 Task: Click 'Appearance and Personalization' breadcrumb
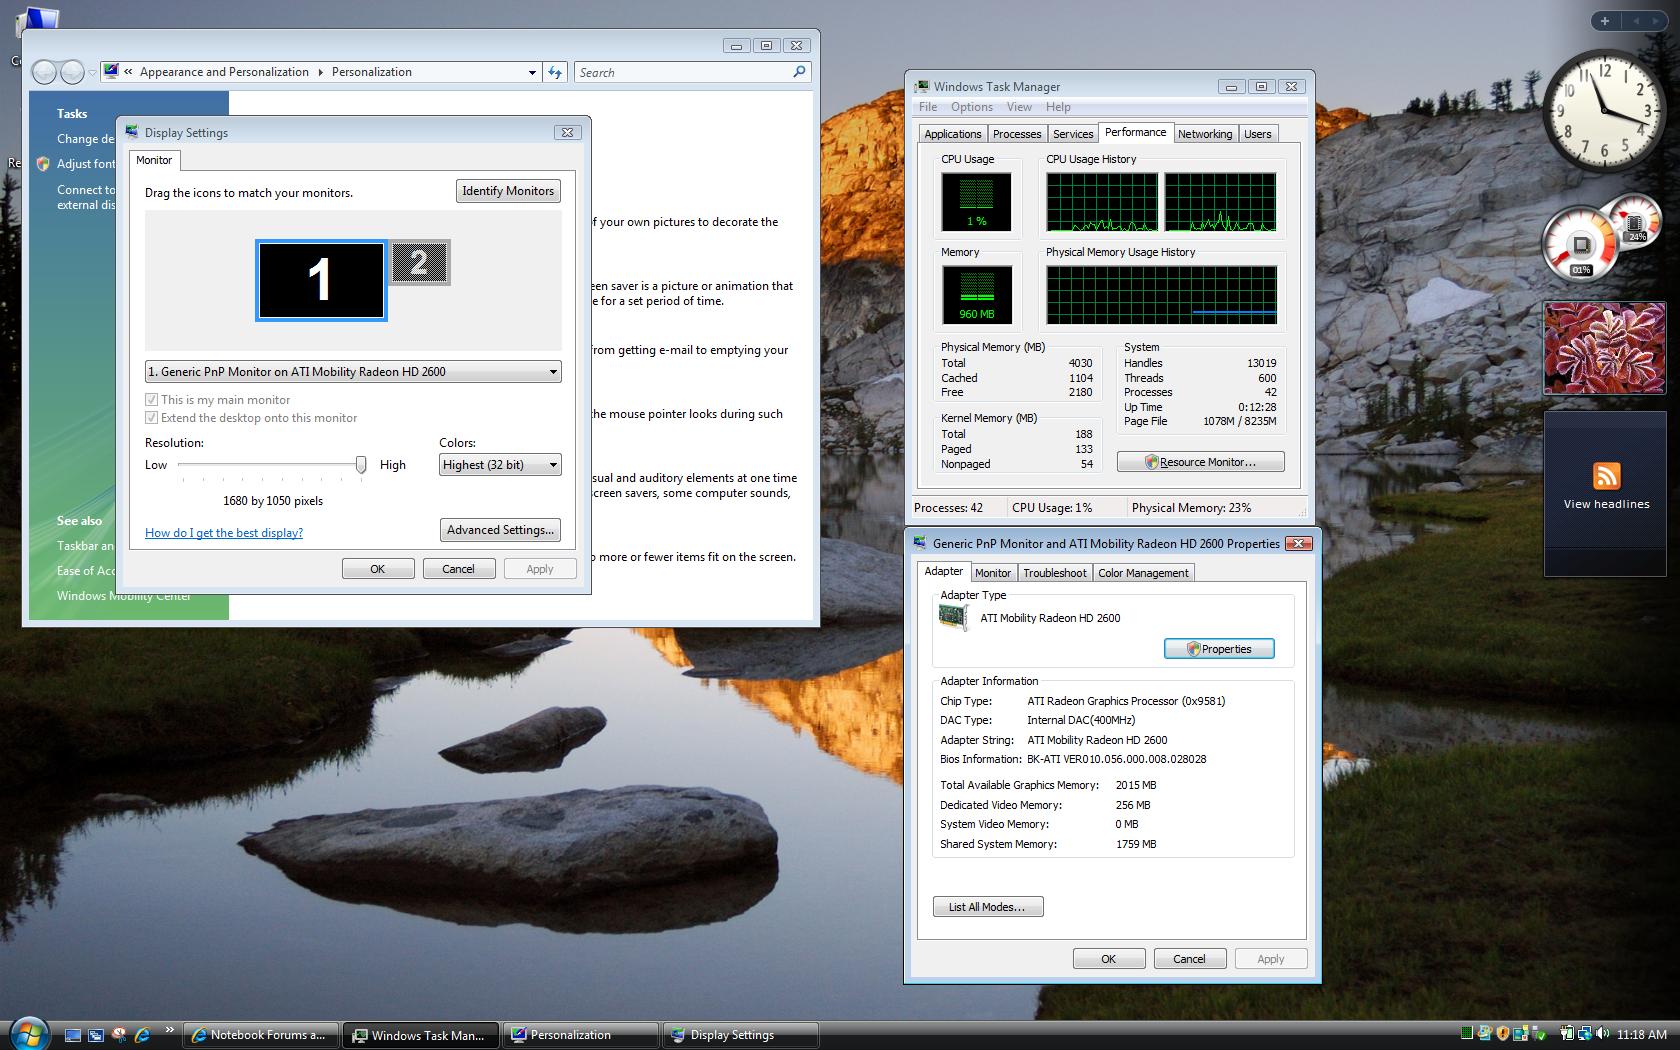tap(224, 72)
